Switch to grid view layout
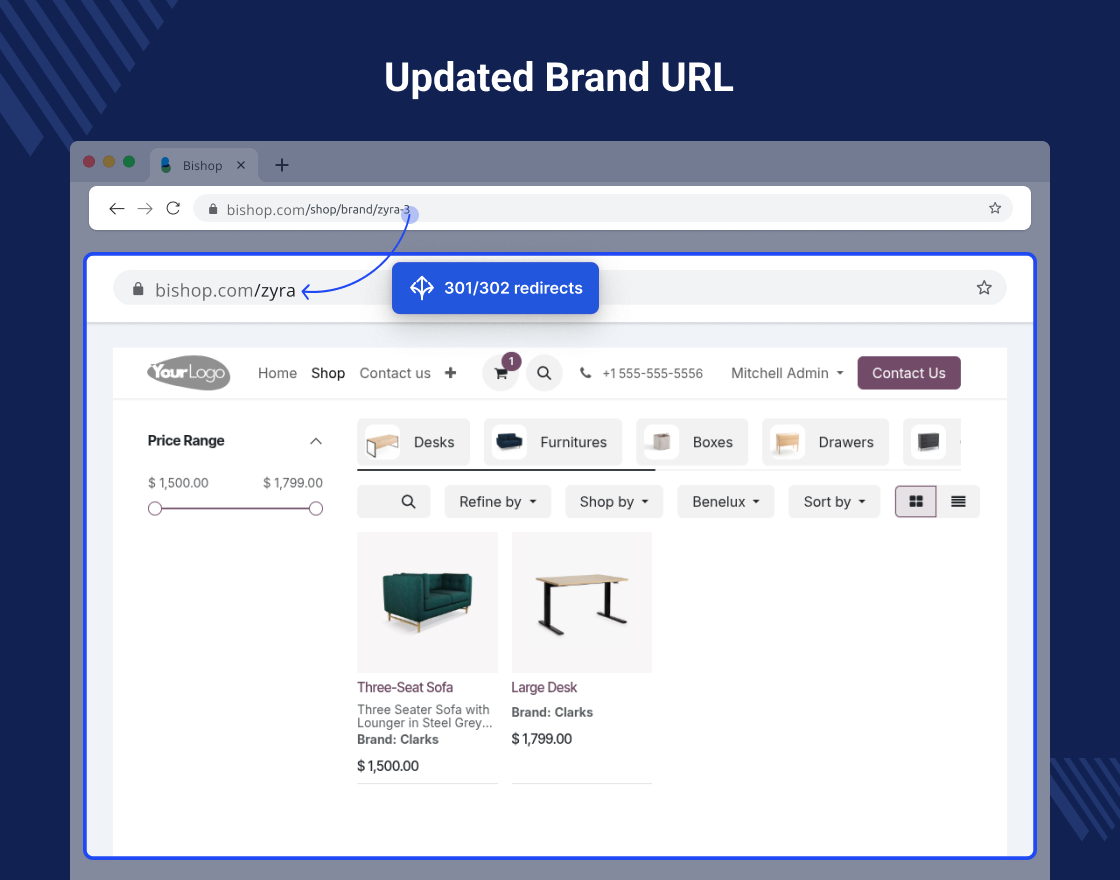Screen dimensions: 1120x880 (916, 501)
